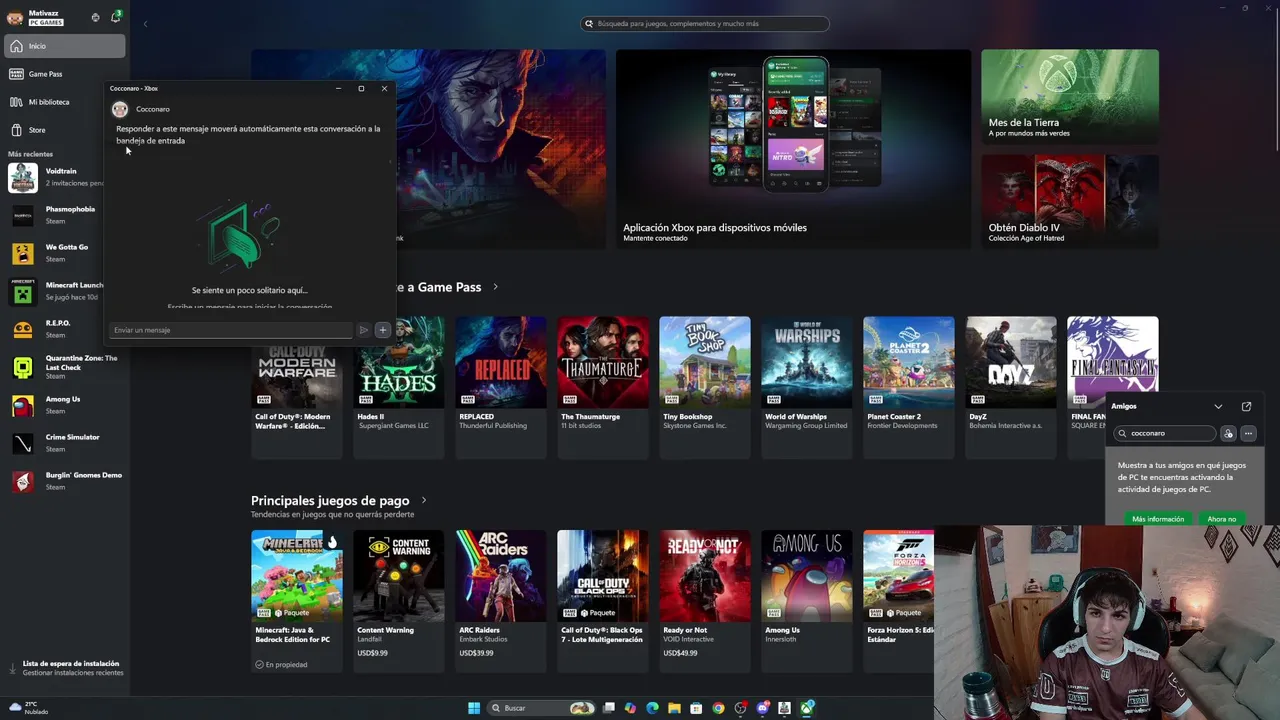This screenshot has width=1280, height=720.
Task: Open Aplicación Xbox para dispositivos móviles banner
Action: click(x=793, y=148)
